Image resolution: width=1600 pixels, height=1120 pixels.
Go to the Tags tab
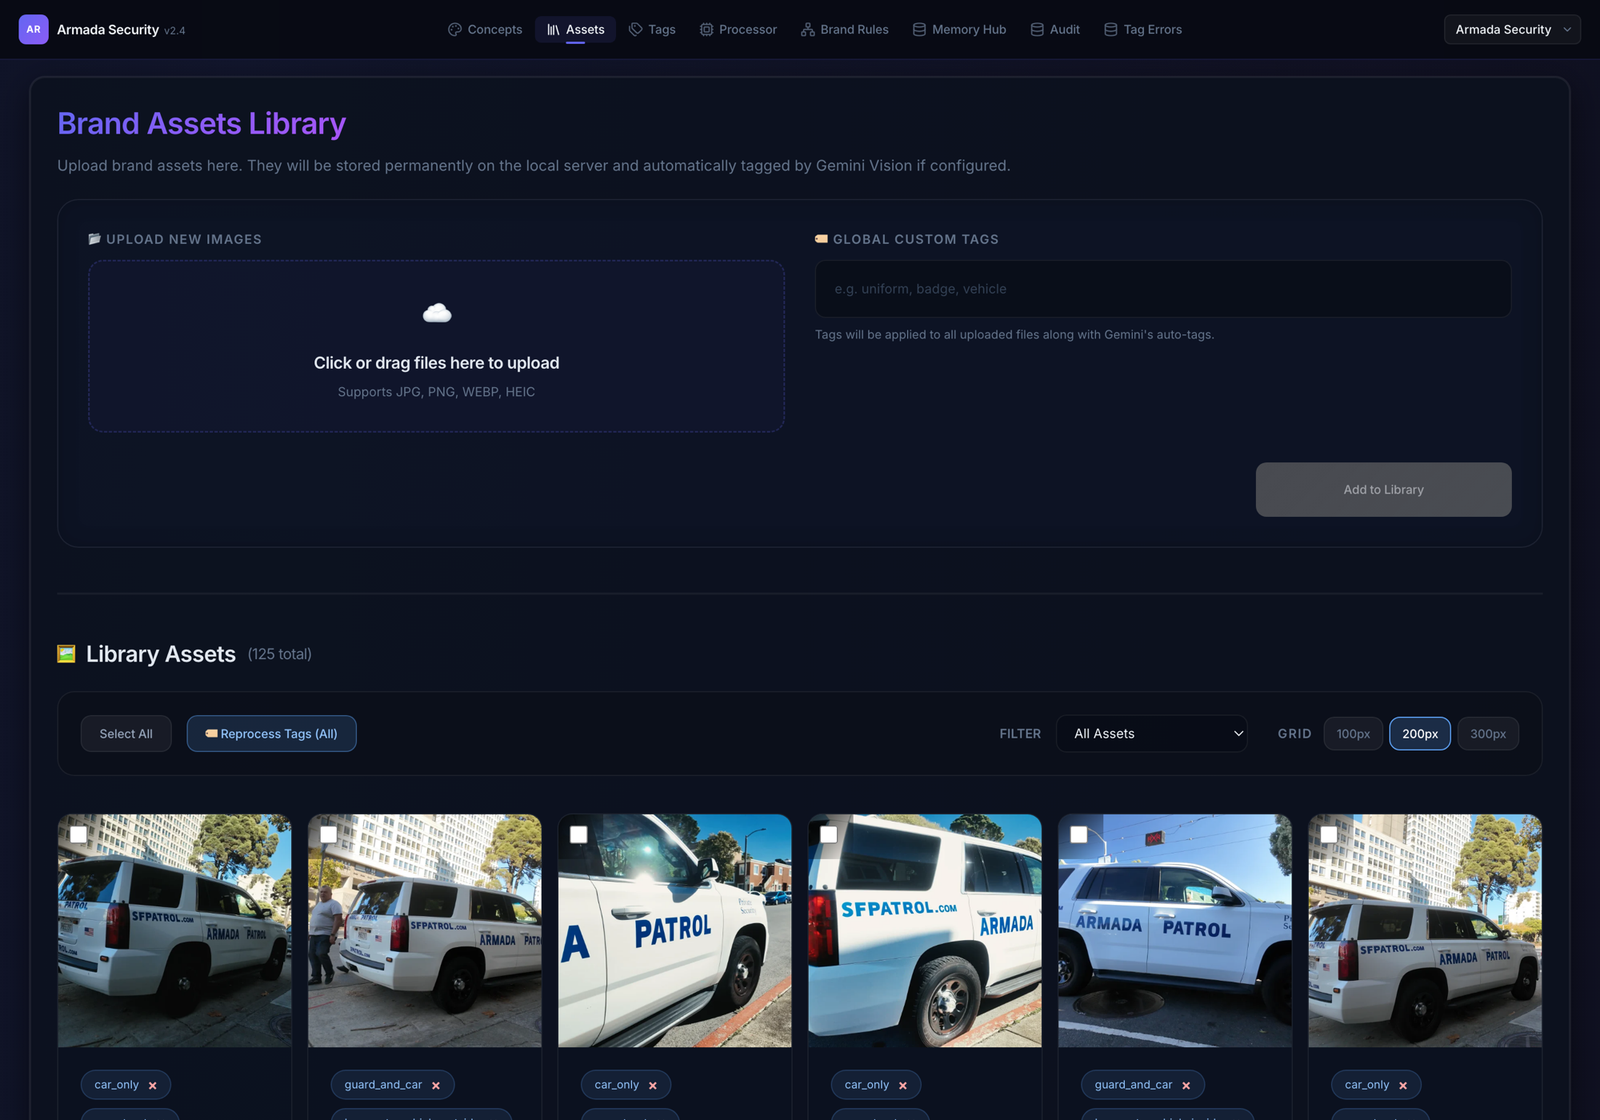652,29
